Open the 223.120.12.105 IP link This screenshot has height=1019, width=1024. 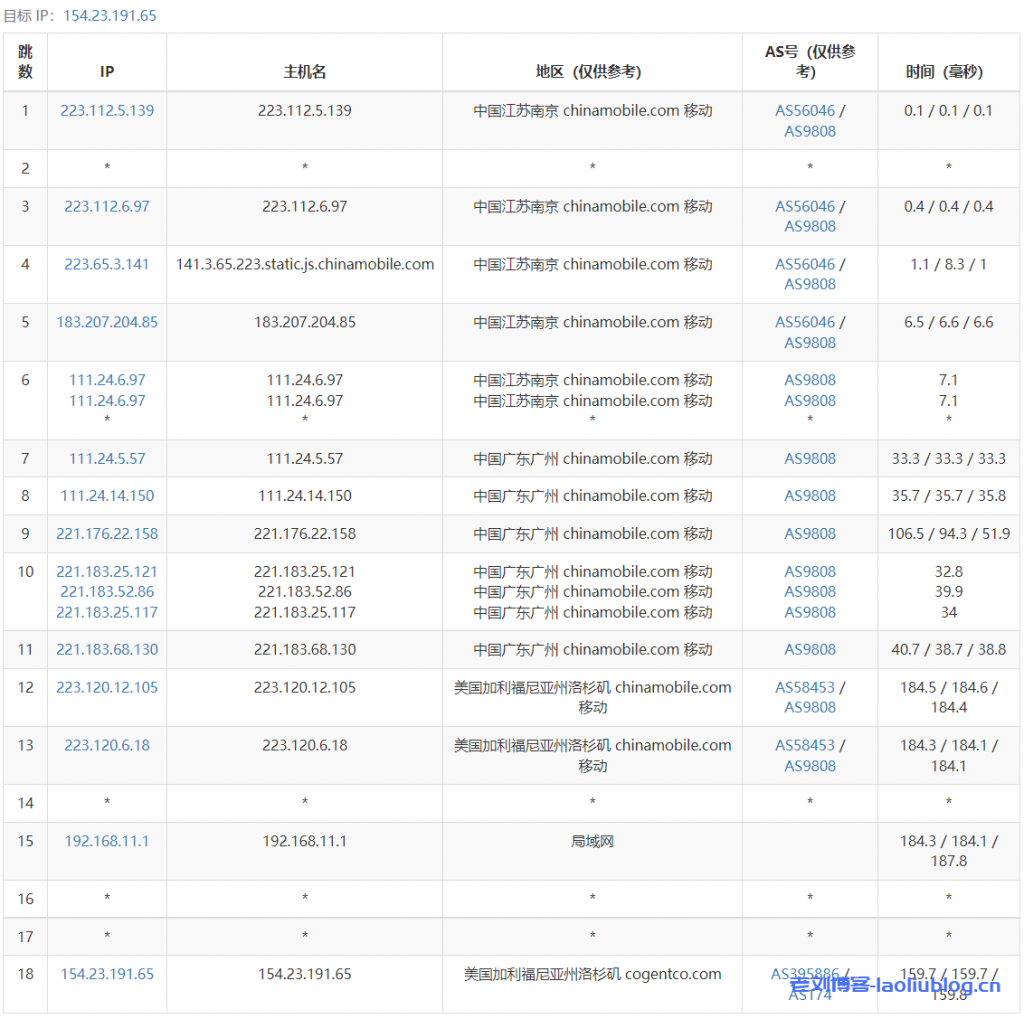(x=107, y=688)
